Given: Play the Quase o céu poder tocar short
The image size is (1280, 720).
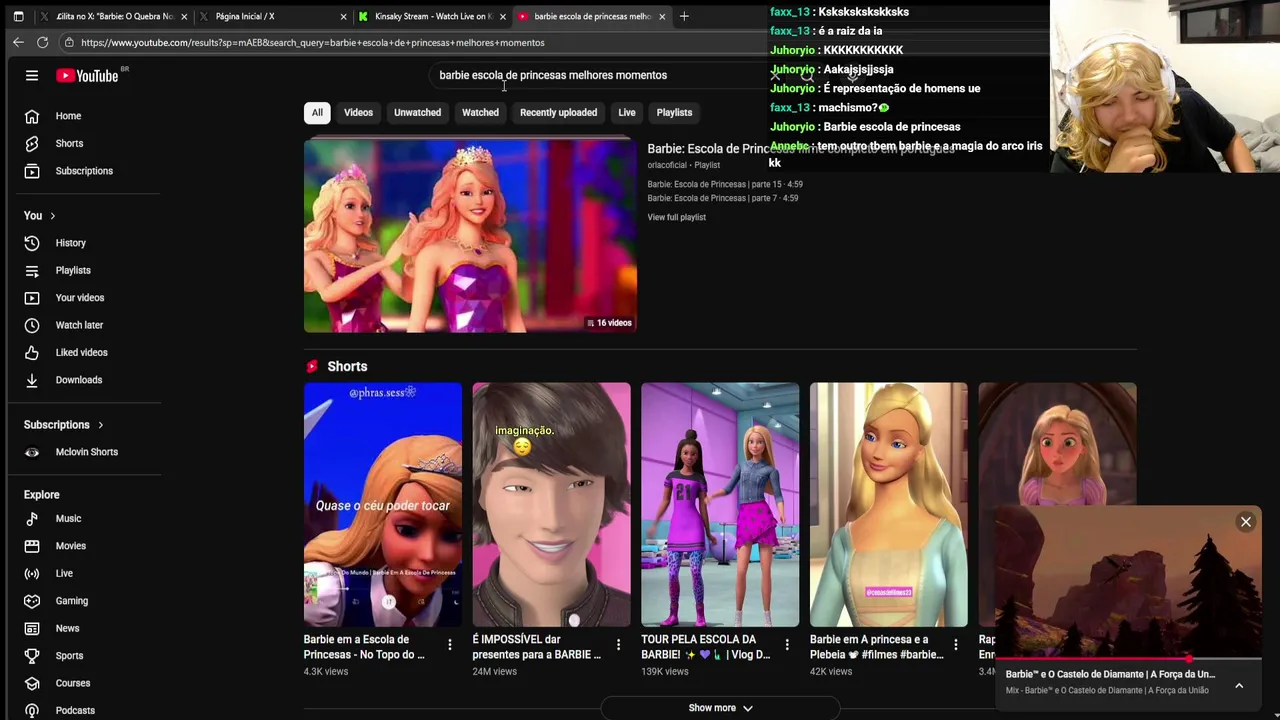Looking at the screenshot, I should [x=383, y=505].
